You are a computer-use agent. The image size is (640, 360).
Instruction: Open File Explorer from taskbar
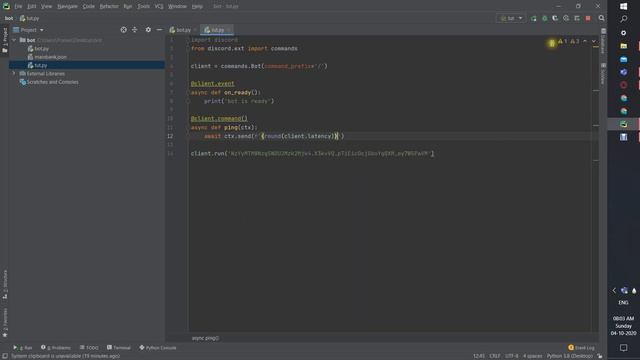click(624, 46)
